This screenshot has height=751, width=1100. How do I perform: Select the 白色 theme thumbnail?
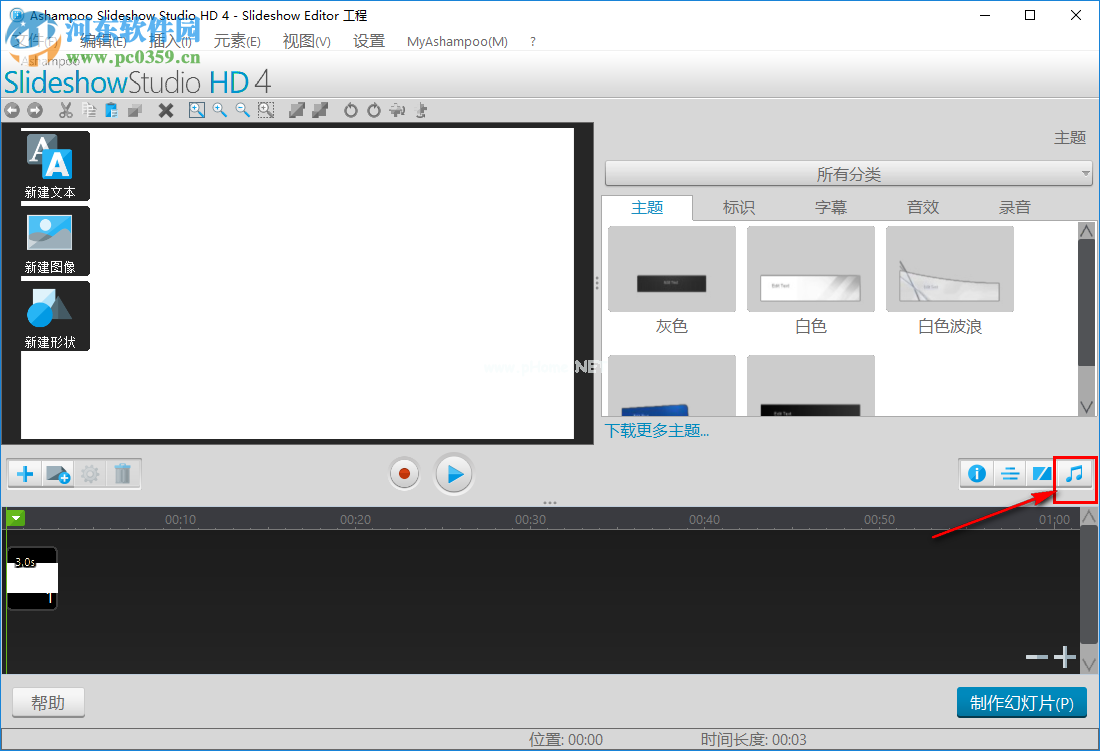click(x=810, y=268)
